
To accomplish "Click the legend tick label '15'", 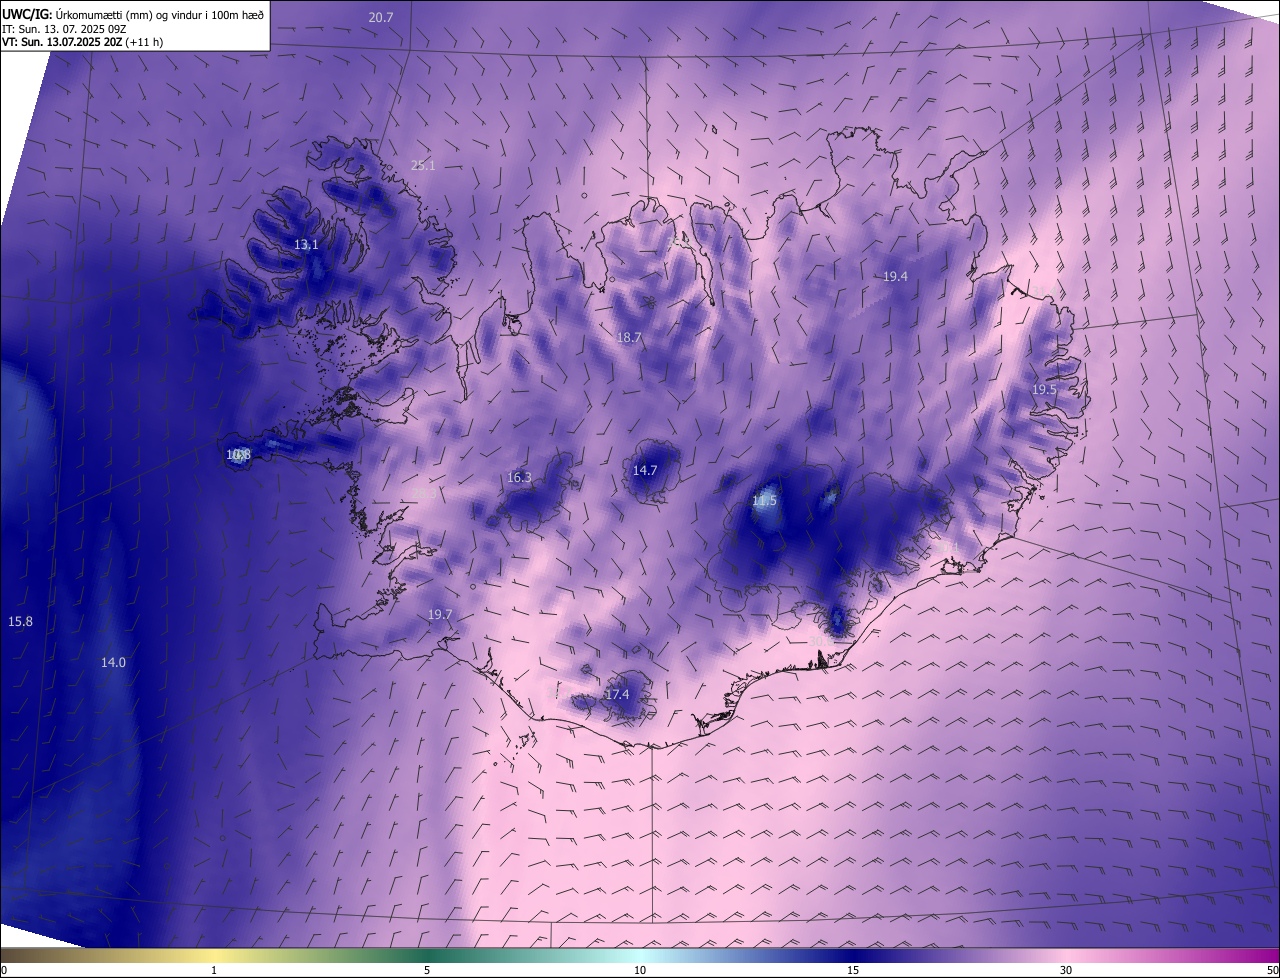I will click(x=853, y=970).
